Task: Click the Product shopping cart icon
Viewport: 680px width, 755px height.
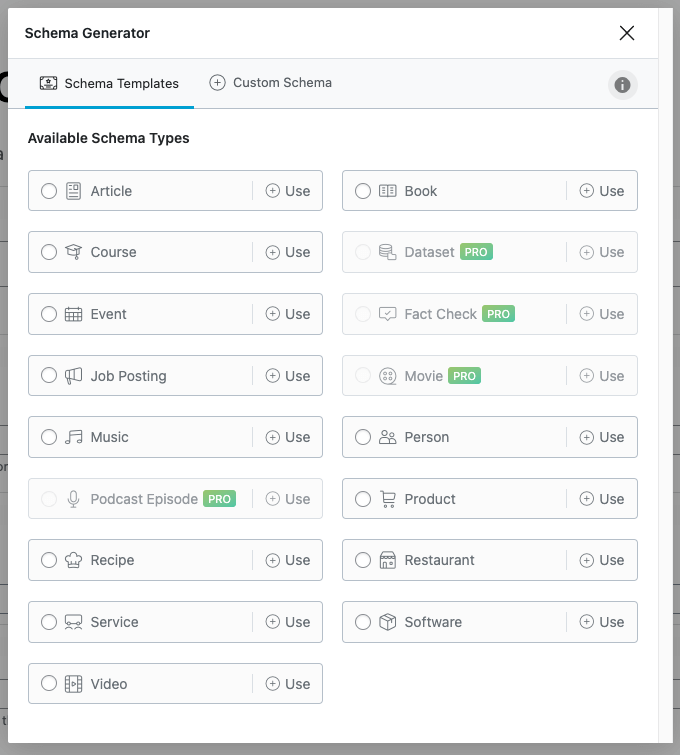Action: (388, 499)
